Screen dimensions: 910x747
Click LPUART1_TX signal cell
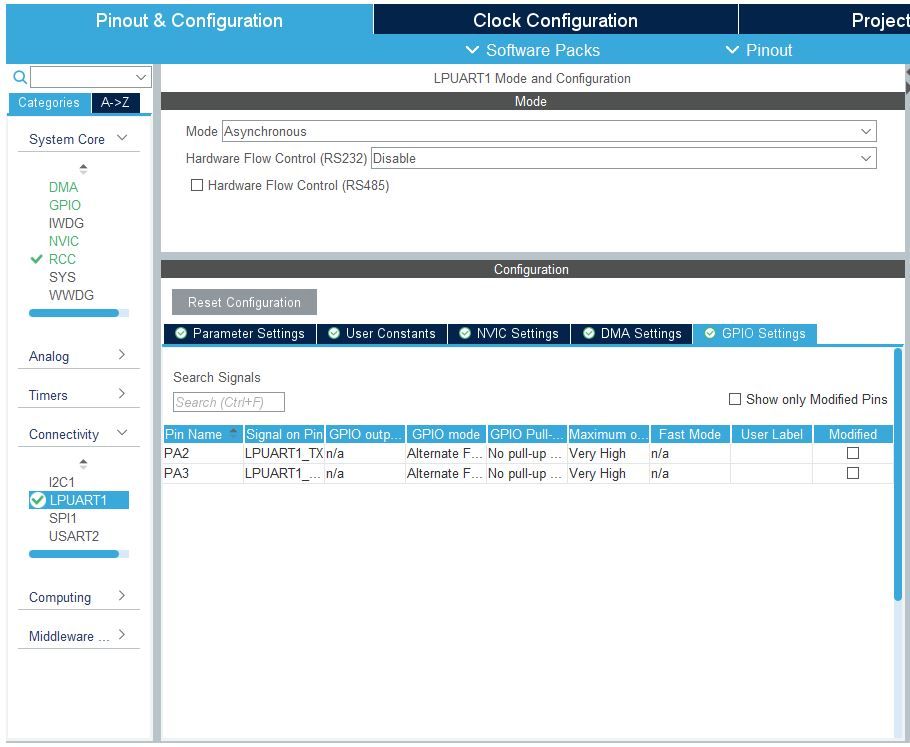pos(284,453)
